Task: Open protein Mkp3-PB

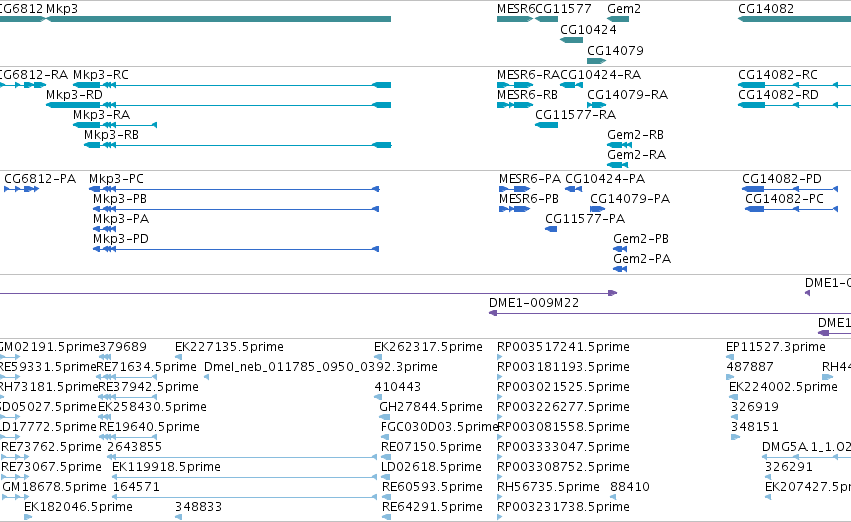Action: click(236, 209)
